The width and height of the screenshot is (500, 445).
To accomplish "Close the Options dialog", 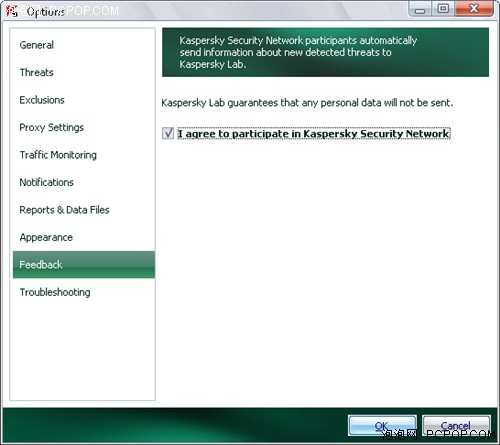I will 474,9.
